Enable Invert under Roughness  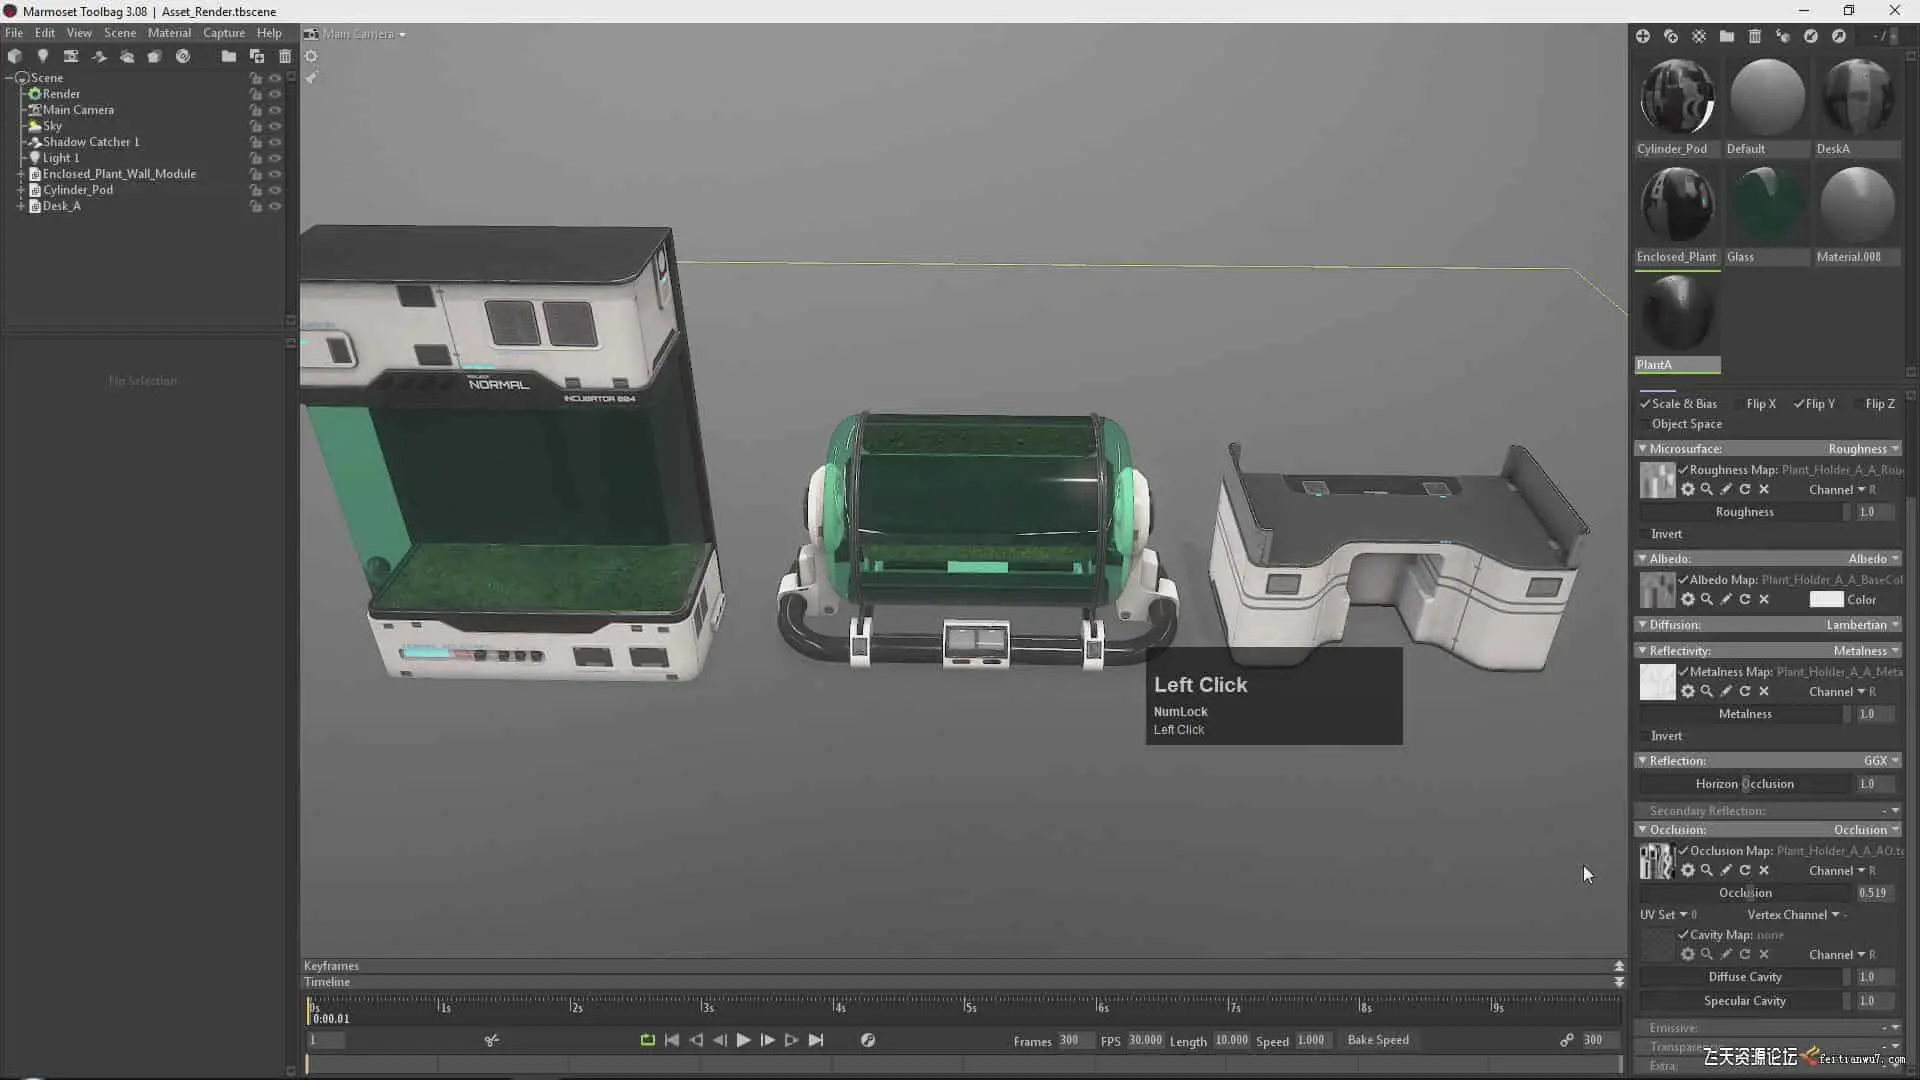point(1644,534)
